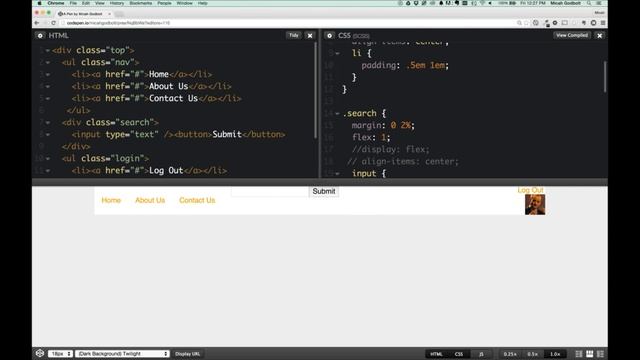640x360 pixels.
Task: Click the search text input in preview
Action: 270,191
